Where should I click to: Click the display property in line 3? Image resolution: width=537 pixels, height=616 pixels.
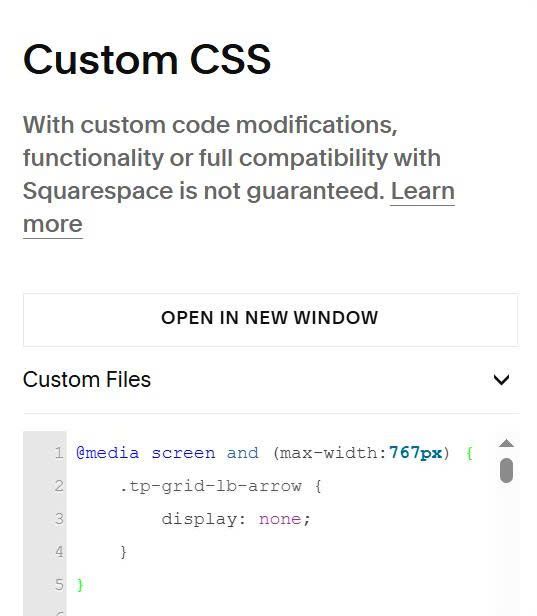coord(200,520)
